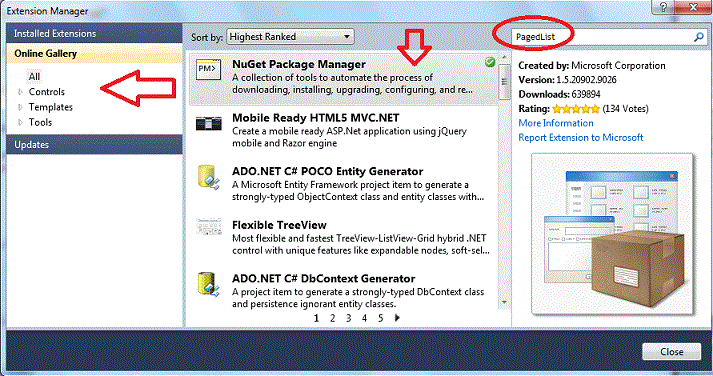Click the search magnifier icon
This screenshot has height=376, width=713.
pos(699,37)
